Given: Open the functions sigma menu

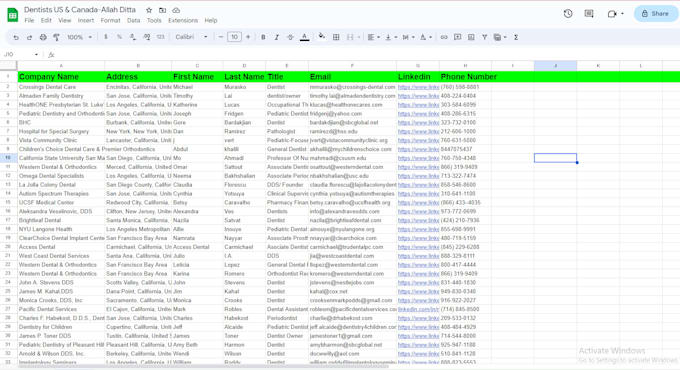Looking at the screenshot, I should [x=516, y=37].
